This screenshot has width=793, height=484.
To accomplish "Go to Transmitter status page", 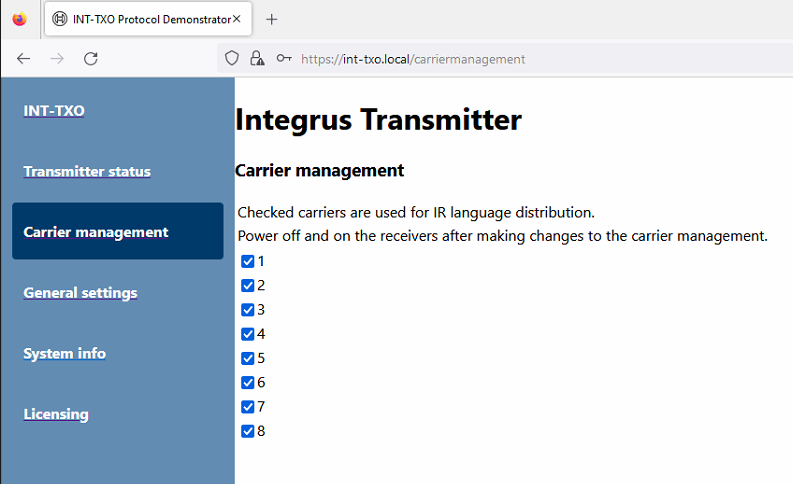I will [87, 171].
